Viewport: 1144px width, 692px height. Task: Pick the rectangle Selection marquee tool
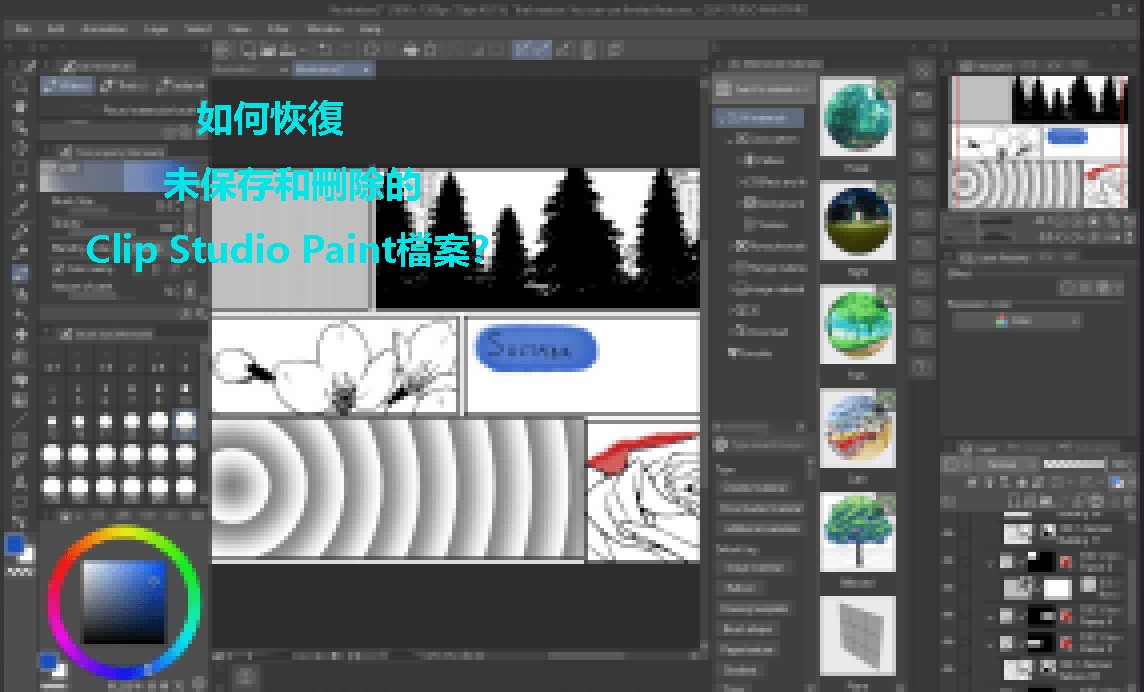click(19, 167)
